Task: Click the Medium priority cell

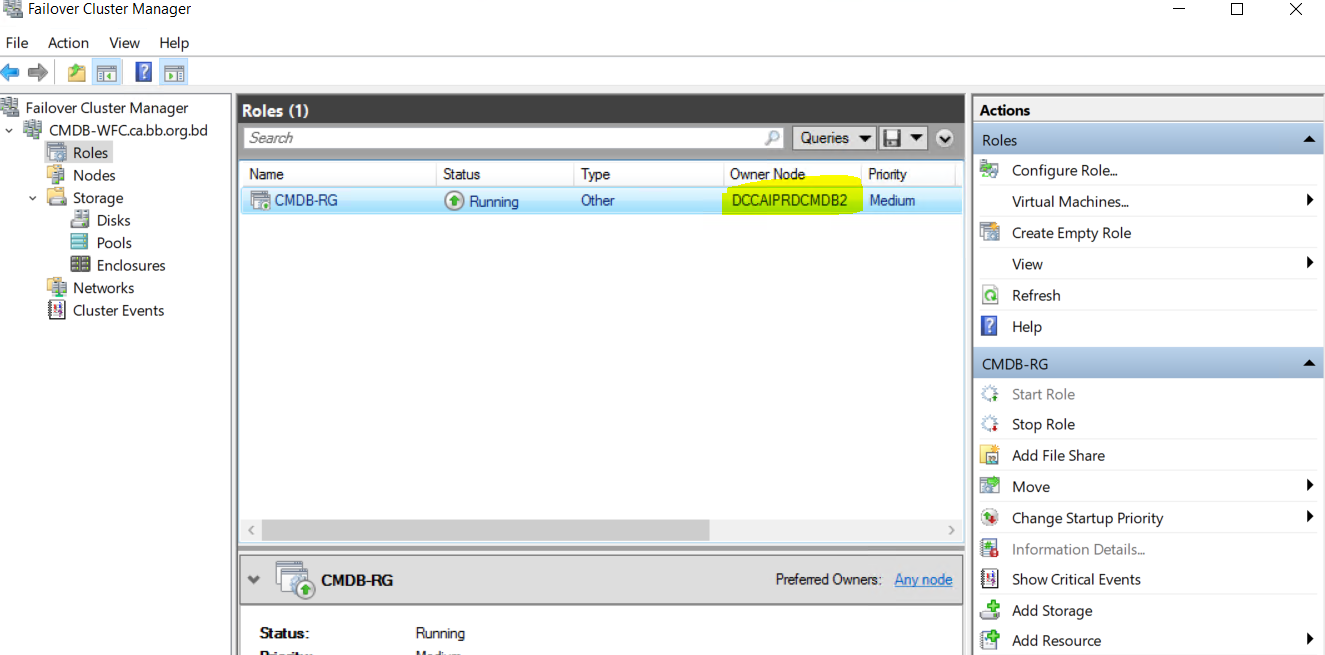Action: 892,200
